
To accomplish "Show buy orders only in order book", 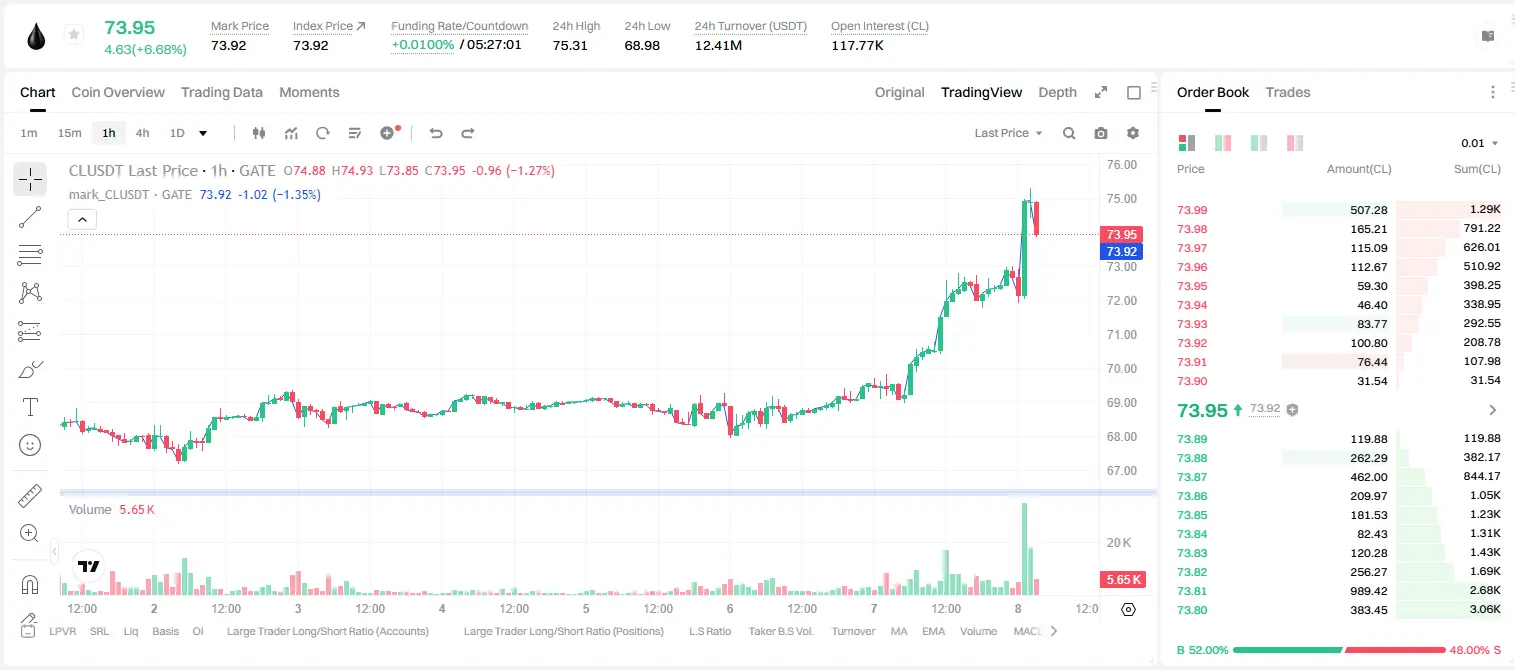I will tap(1259, 143).
